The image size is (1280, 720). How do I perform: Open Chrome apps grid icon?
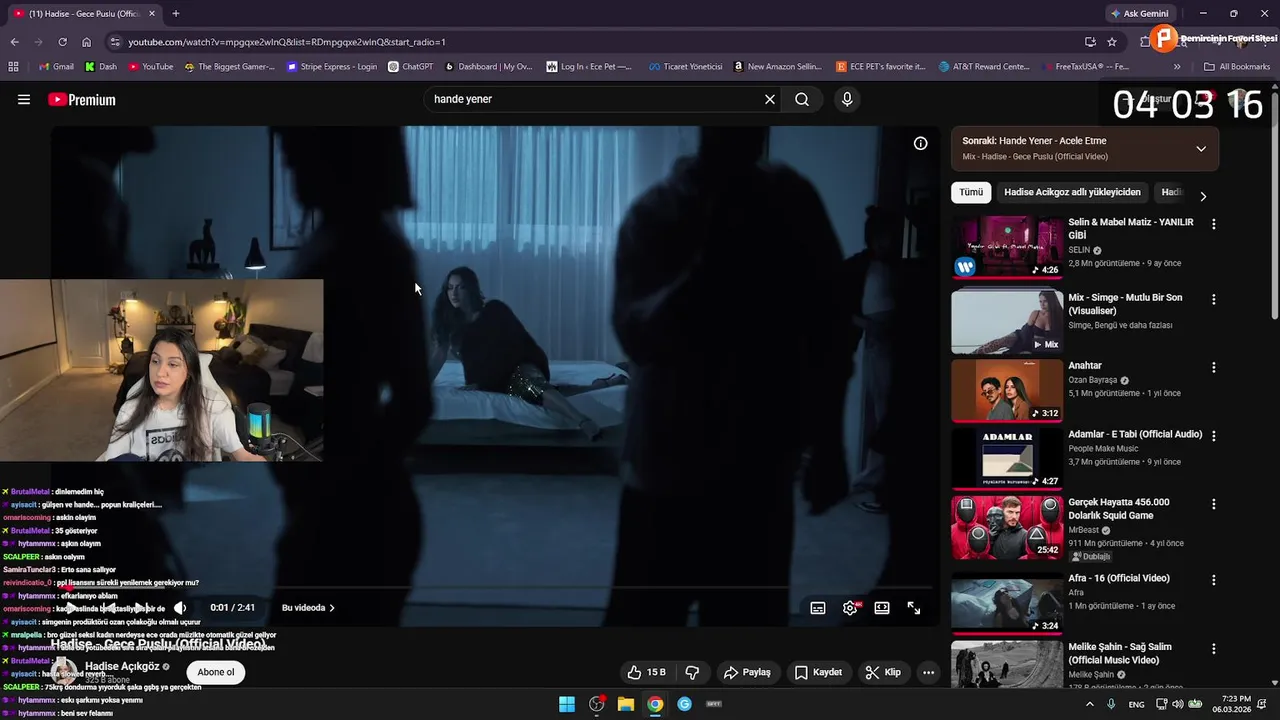(13, 67)
